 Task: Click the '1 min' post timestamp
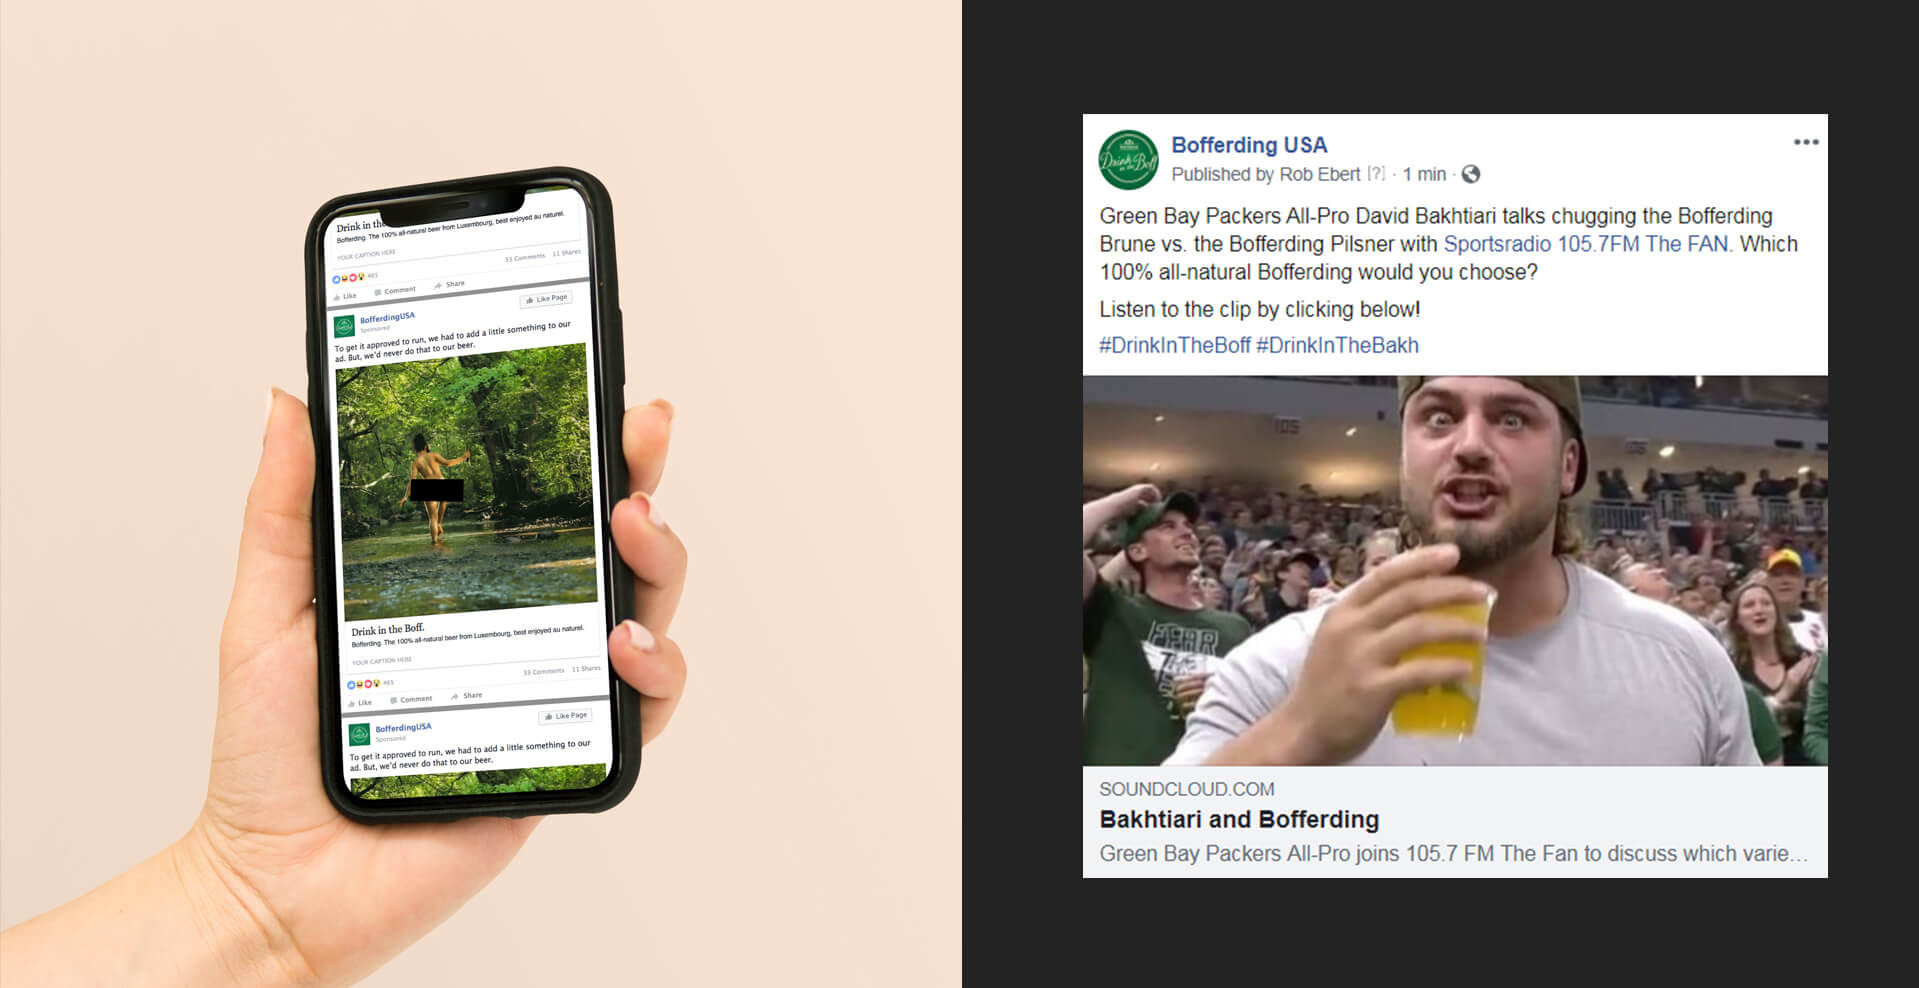(x=1424, y=174)
